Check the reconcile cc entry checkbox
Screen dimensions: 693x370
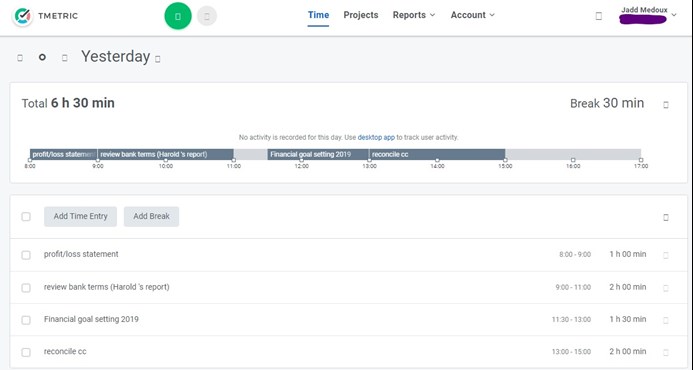(x=26, y=352)
